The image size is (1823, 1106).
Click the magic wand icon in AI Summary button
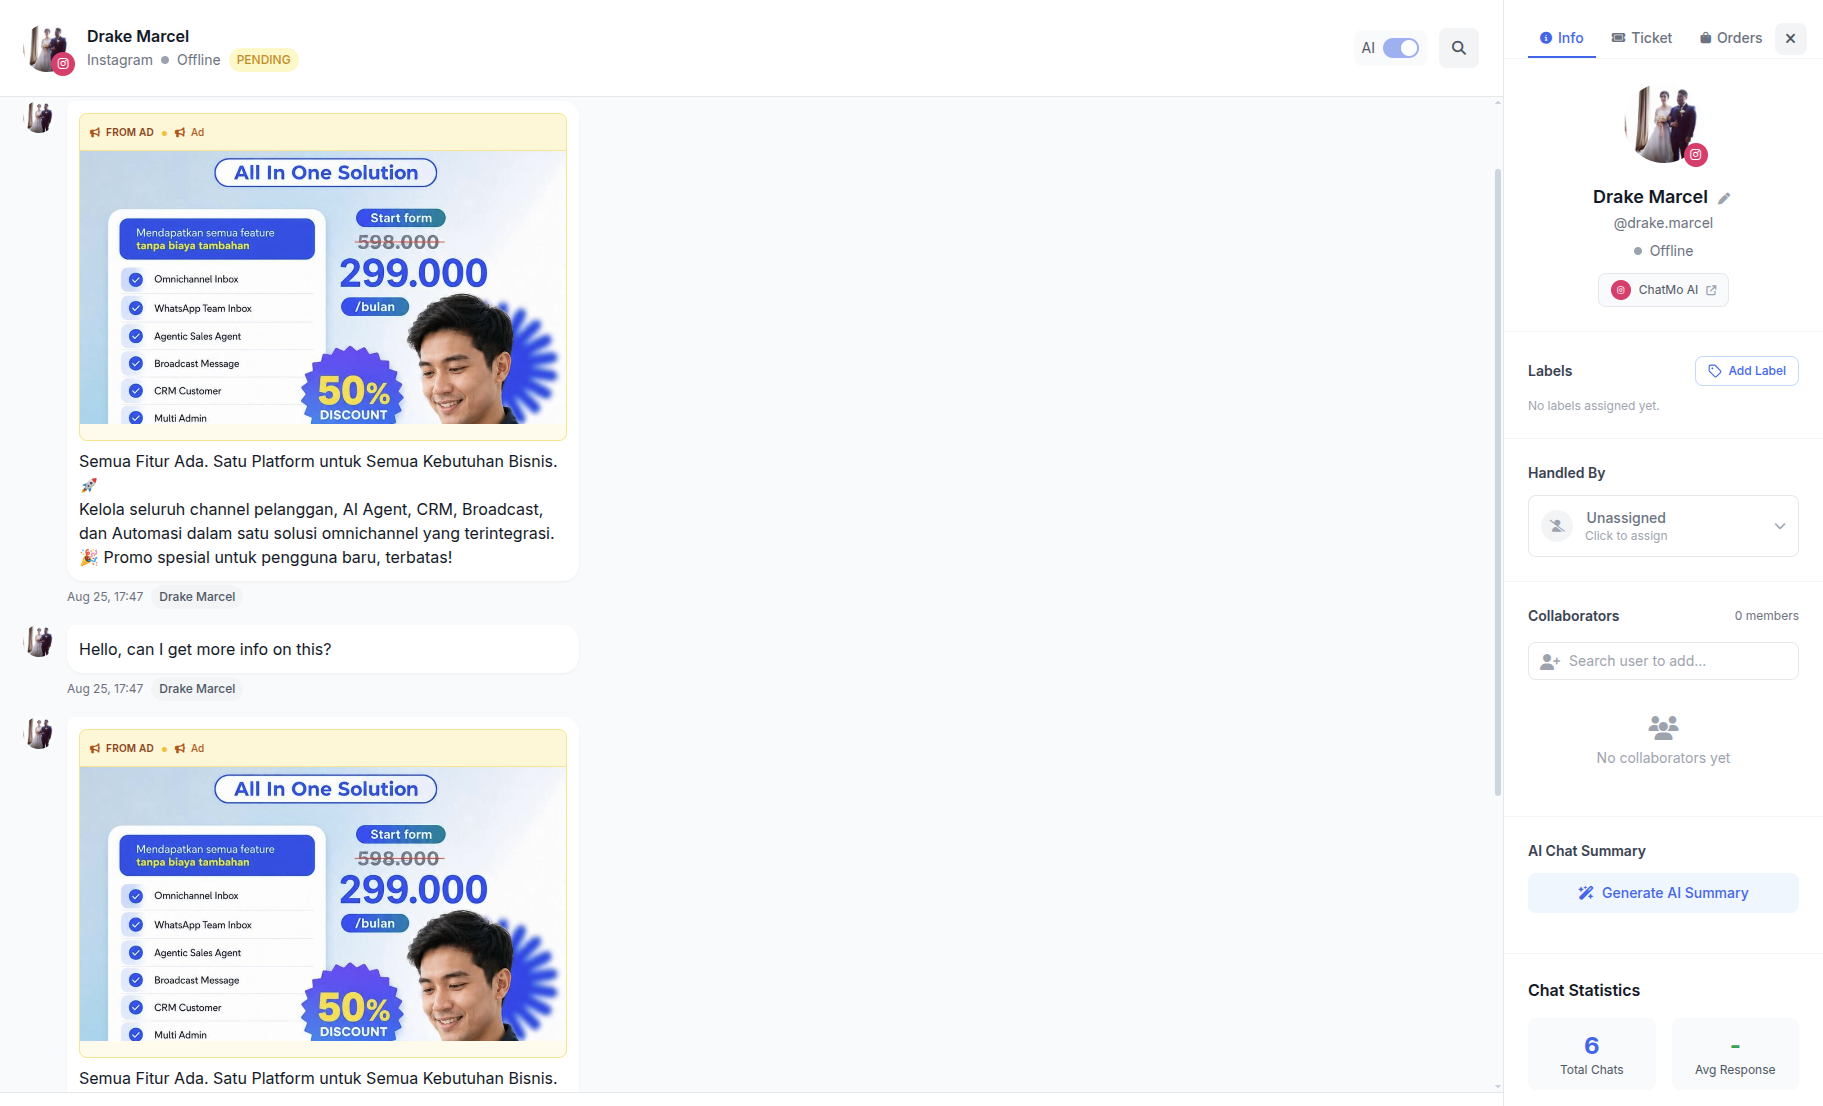tap(1586, 893)
